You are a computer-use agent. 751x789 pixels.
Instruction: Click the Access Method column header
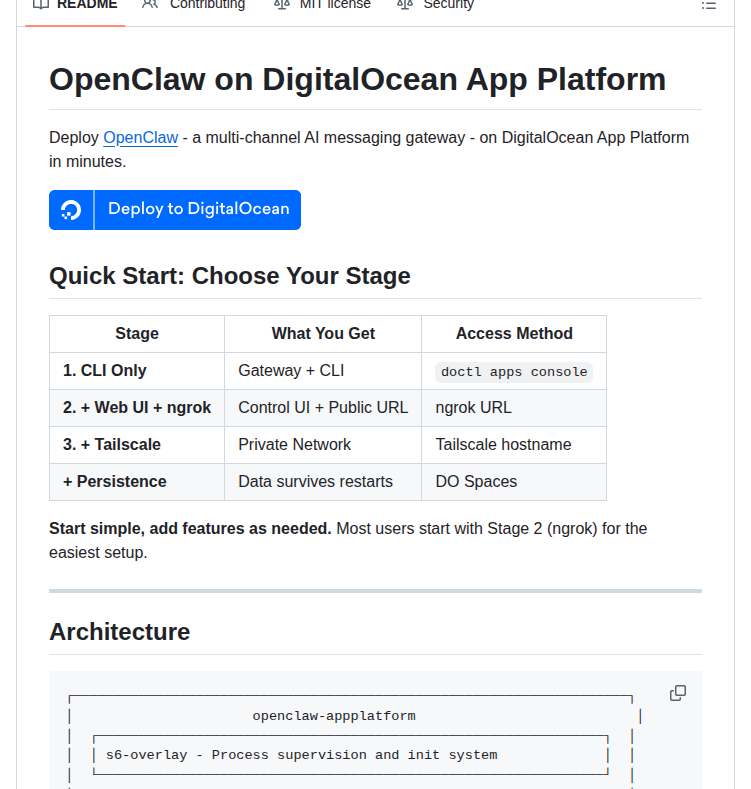pos(514,334)
